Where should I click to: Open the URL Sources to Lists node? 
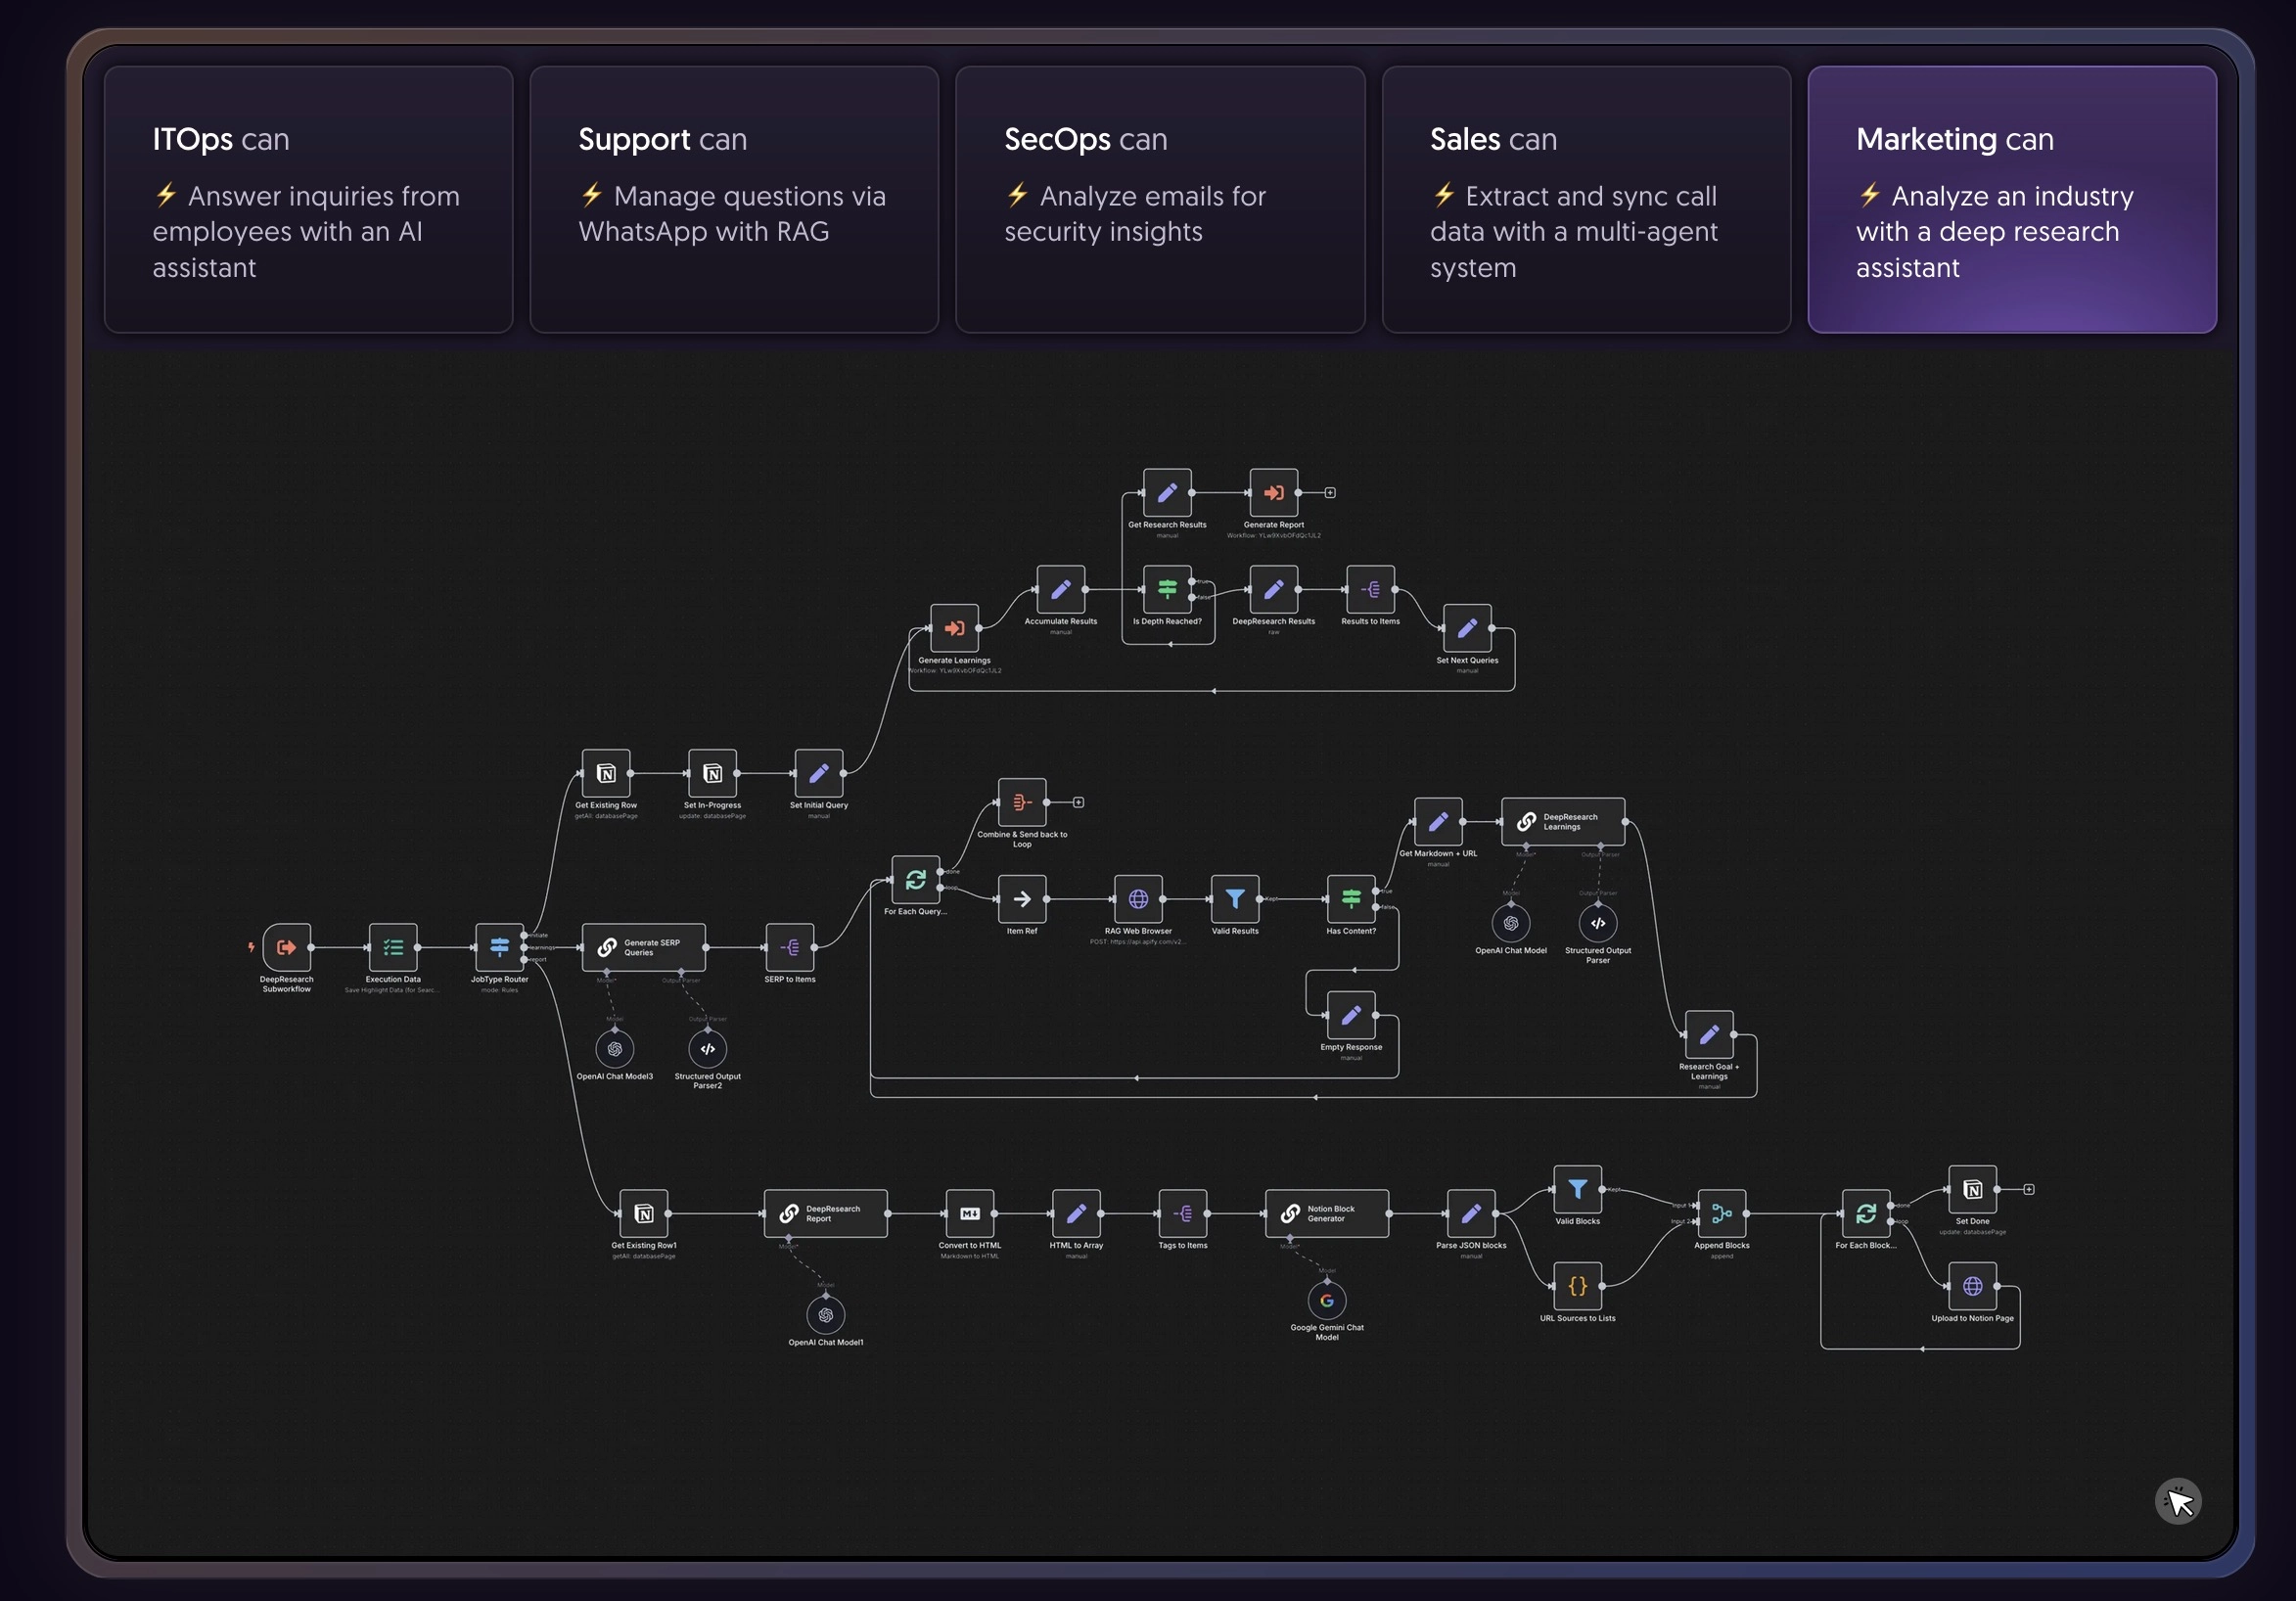point(1577,1287)
